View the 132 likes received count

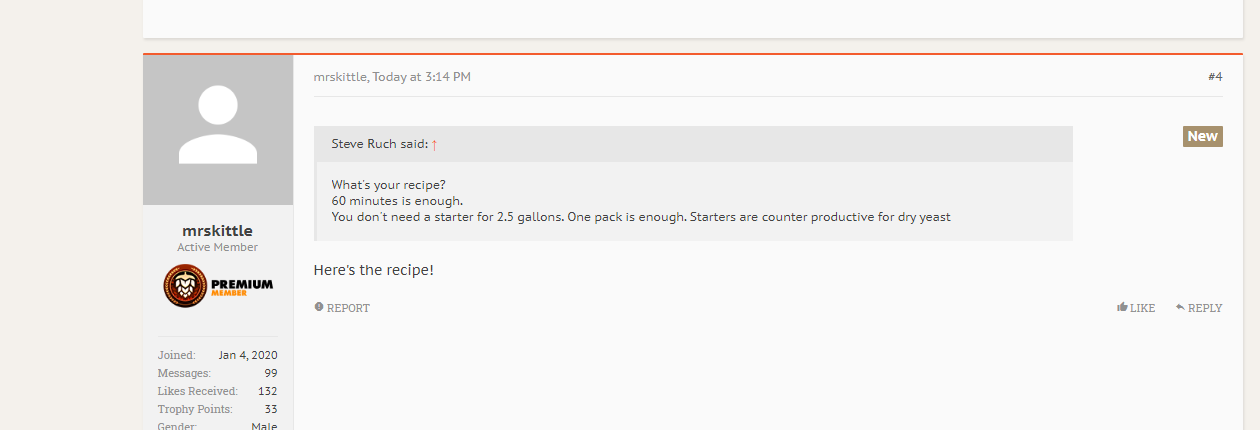pyautogui.click(x=268, y=391)
